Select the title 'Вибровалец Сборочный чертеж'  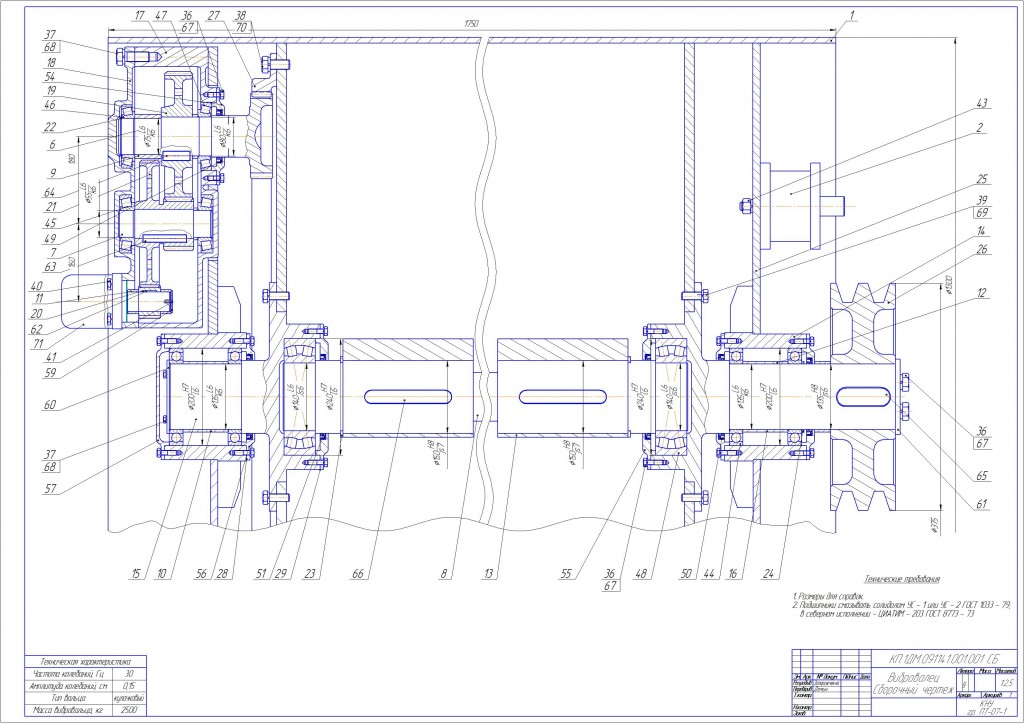[913, 683]
